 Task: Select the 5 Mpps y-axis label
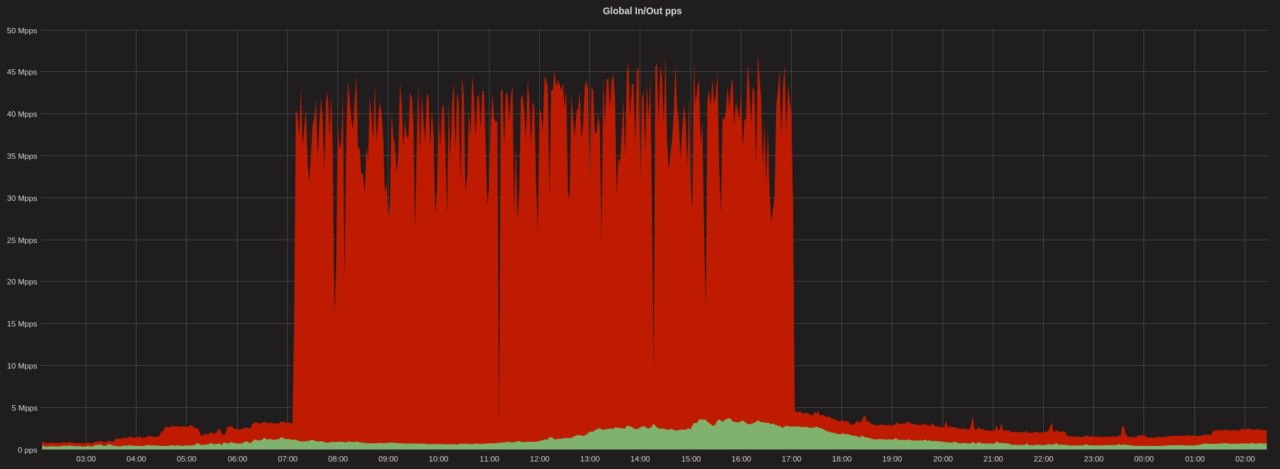tap(24, 408)
